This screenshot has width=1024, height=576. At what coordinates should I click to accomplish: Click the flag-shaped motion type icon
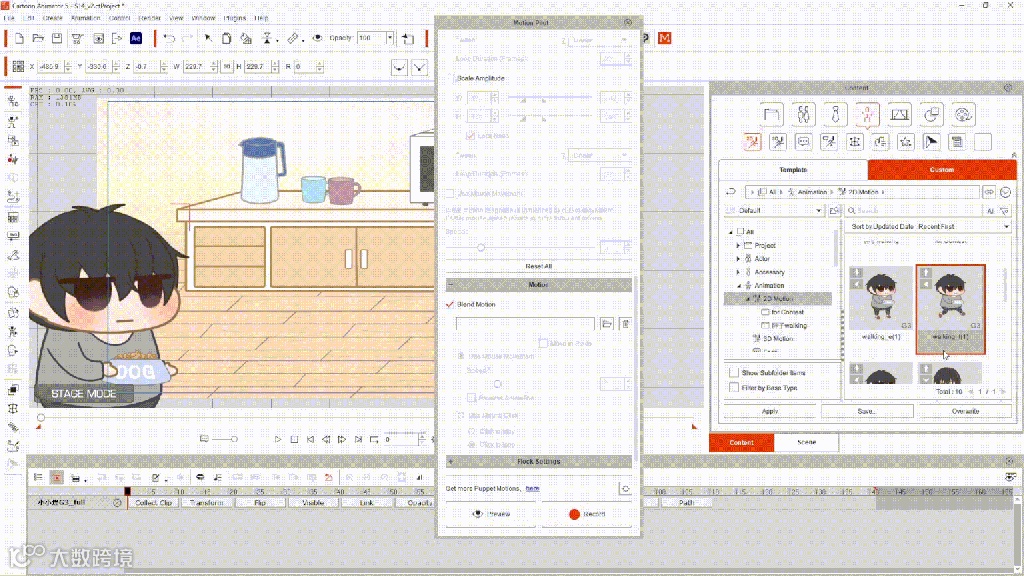coord(931,142)
